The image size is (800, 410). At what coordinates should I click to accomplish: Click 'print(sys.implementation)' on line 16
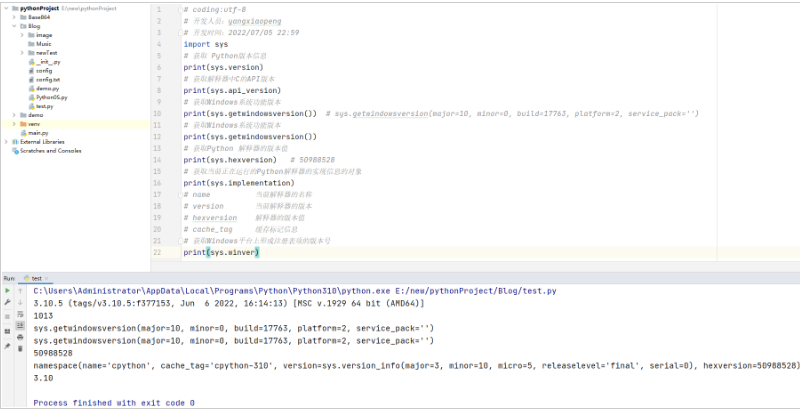pos(239,183)
